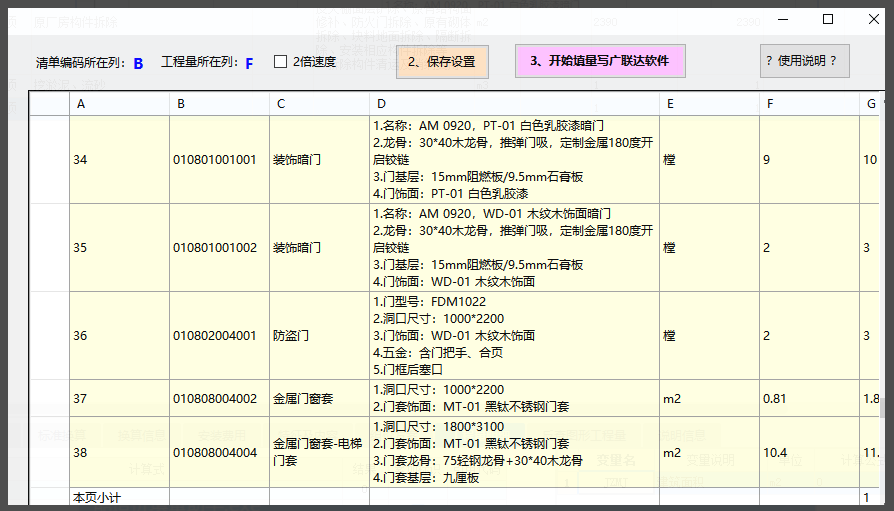Select cell 金属门窗套-电梯门套
Screen dimensions: 894x511
click(319, 452)
